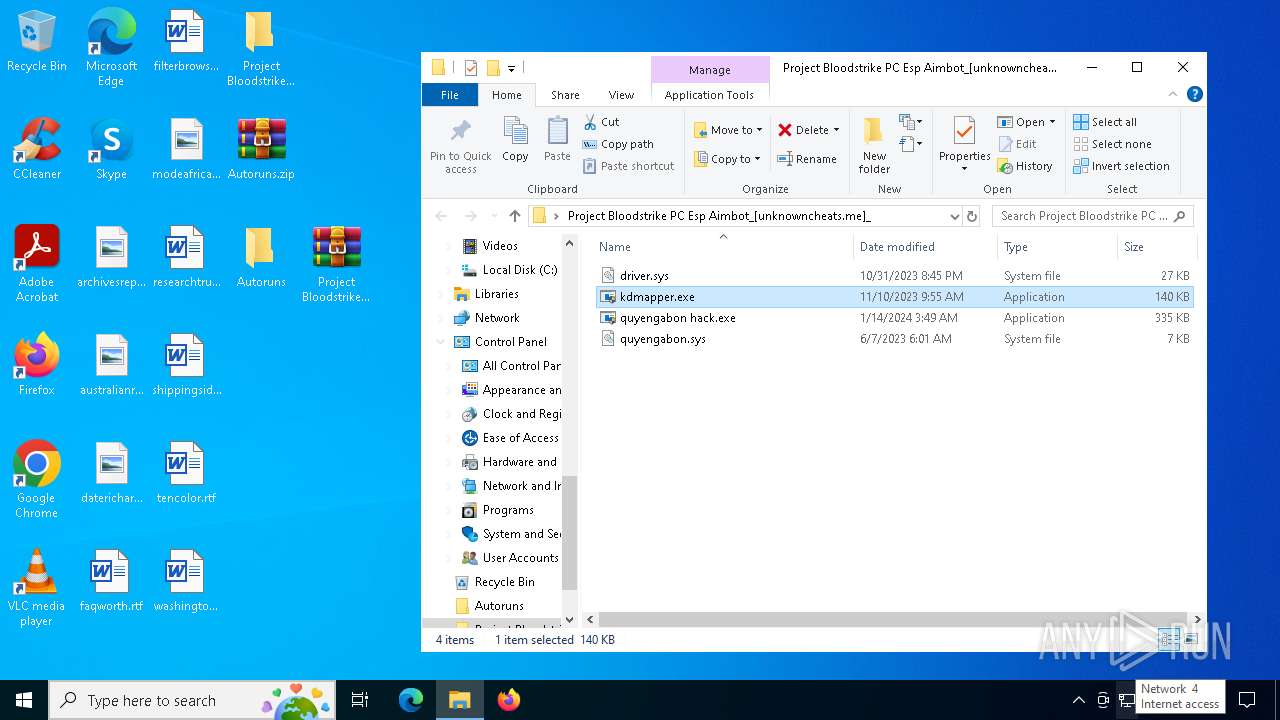The height and width of the screenshot is (720, 1280).
Task: Select Videos in navigation pane
Action: click(x=499, y=246)
